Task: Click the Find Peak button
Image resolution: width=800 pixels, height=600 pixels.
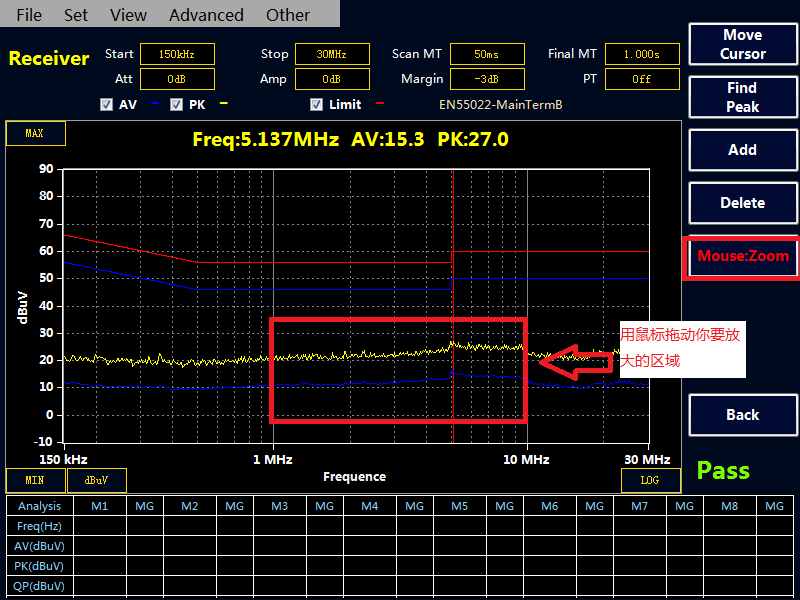Action: (x=742, y=97)
